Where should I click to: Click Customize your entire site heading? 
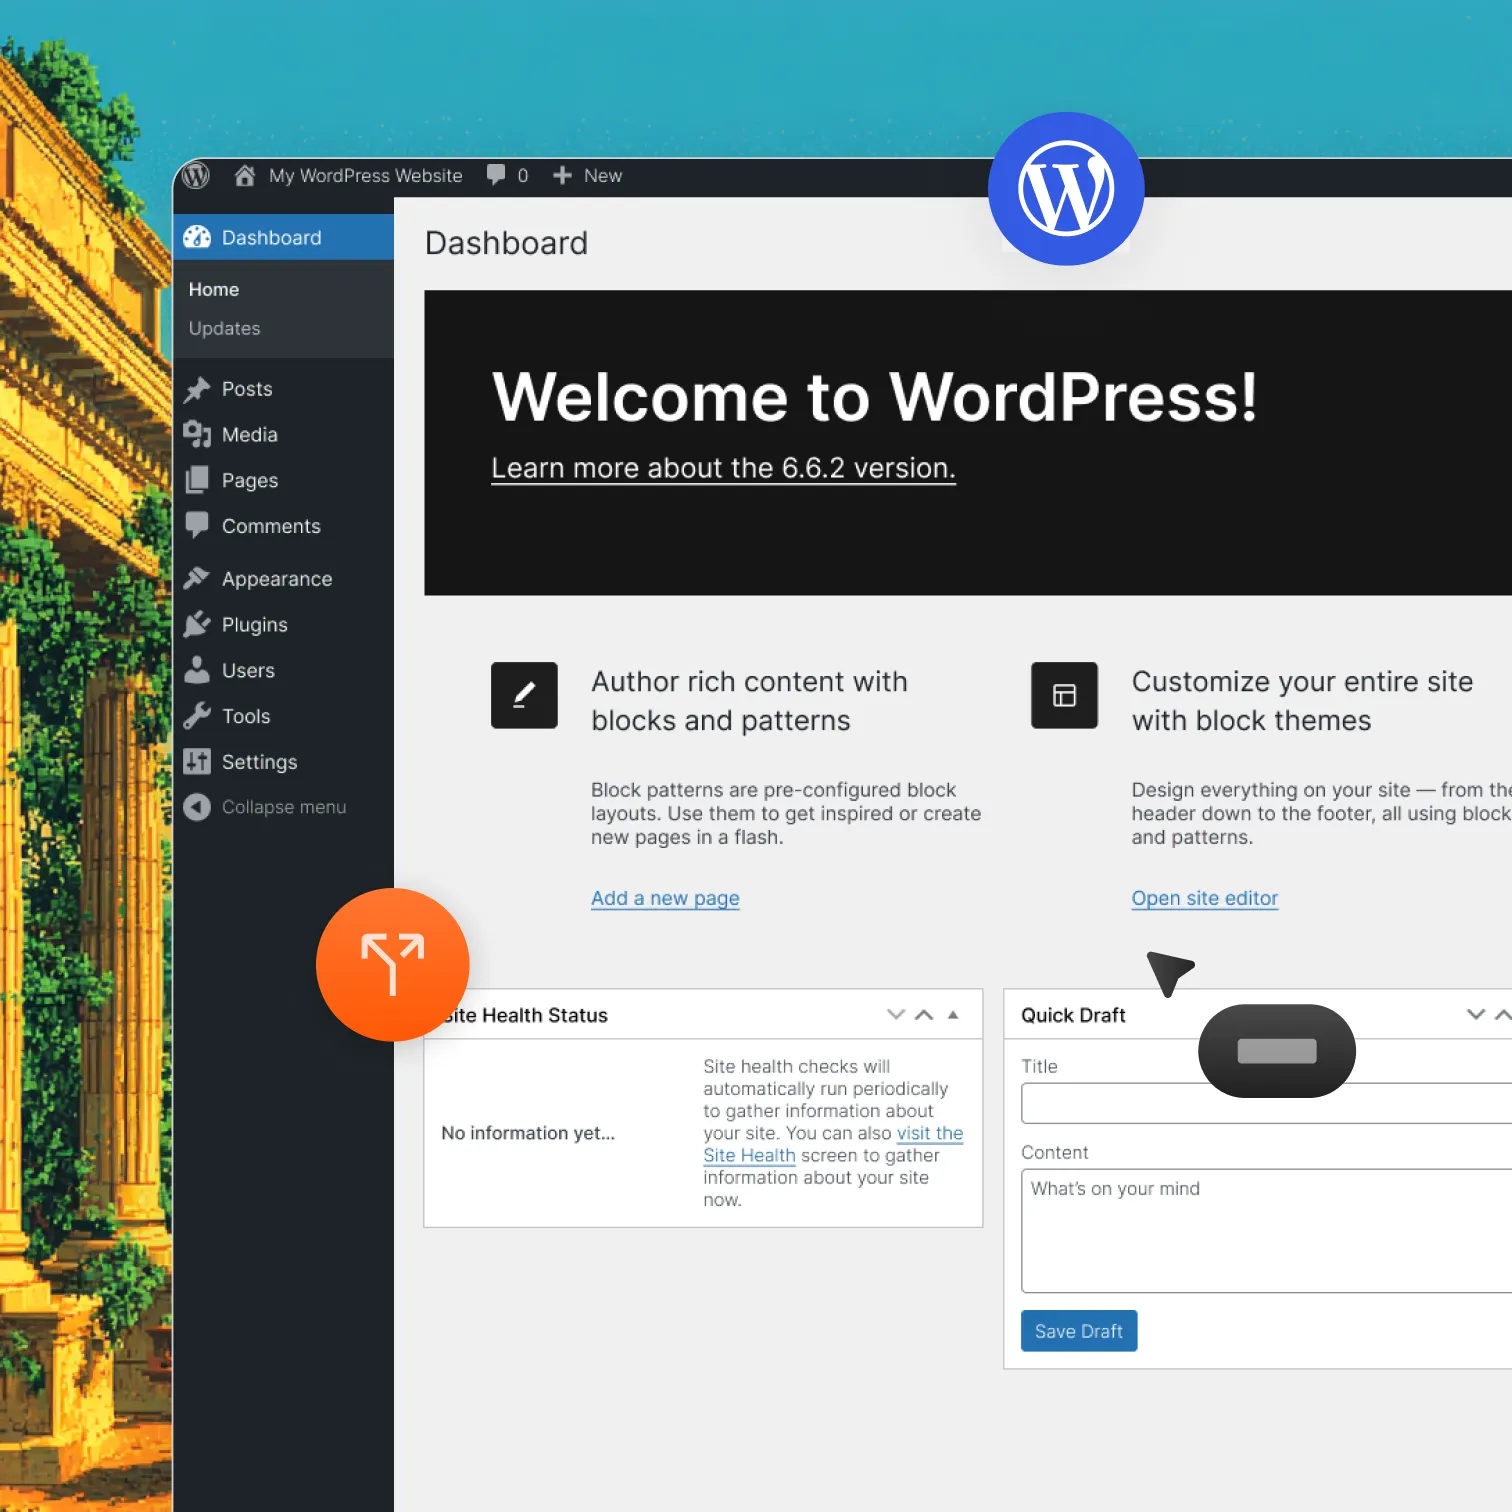(x=1302, y=701)
